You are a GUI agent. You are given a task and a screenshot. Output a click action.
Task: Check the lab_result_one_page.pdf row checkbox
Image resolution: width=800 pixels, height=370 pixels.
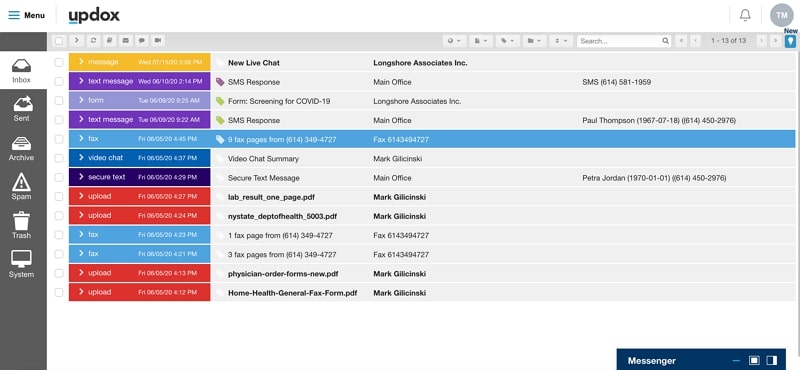(x=59, y=196)
